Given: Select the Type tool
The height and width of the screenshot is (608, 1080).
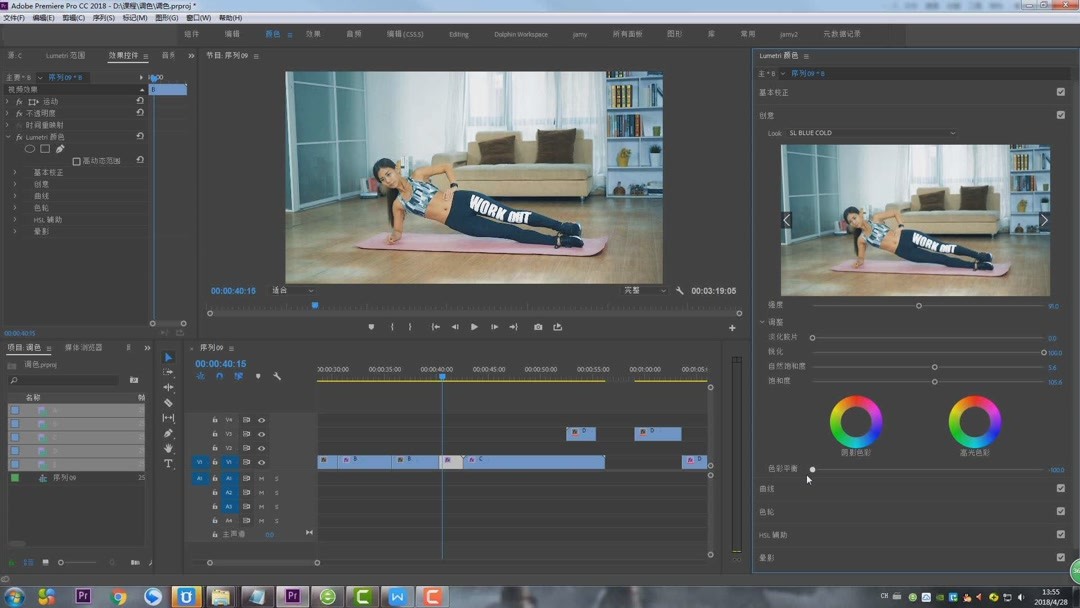Looking at the screenshot, I should pyautogui.click(x=168, y=464).
